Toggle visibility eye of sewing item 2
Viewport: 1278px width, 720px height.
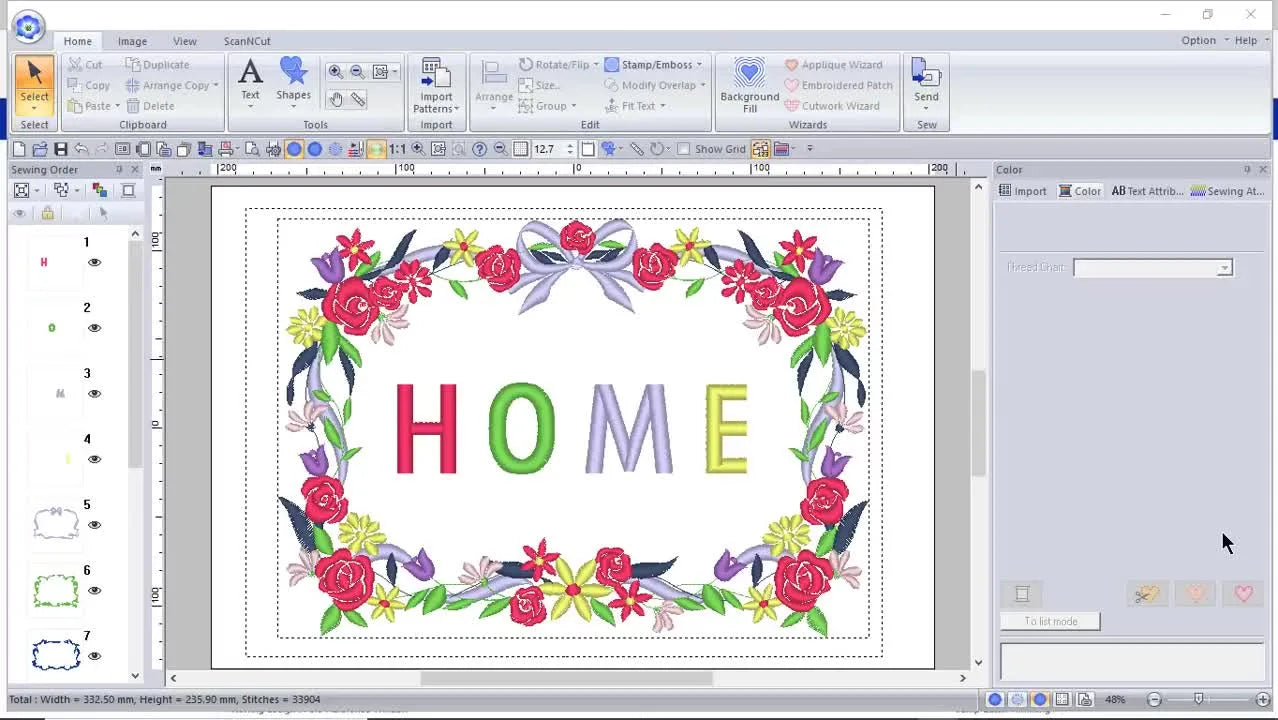tap(94, 328)
